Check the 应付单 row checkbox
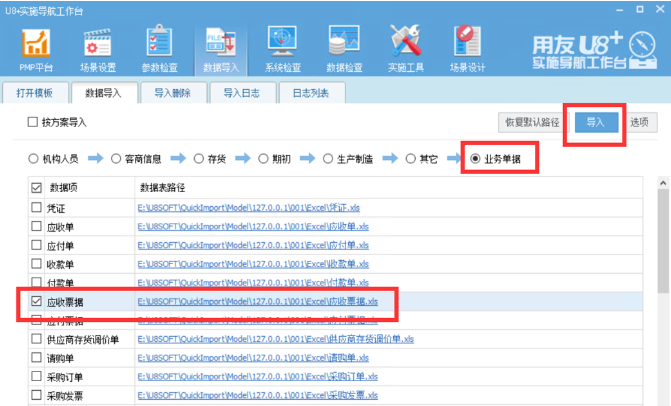Image resolution: width=671 pixels, height=406 pixels. click(36, 245)
